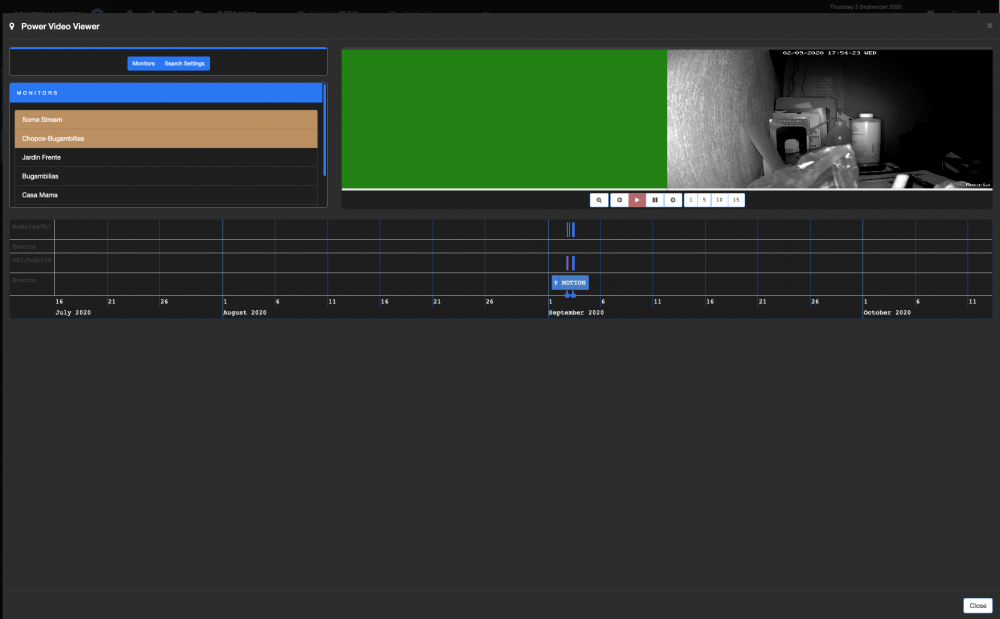The height and width of the screenshot is (619, 1000).
Task: Select the Bugambilias monitor
Action: click(166, 176)
